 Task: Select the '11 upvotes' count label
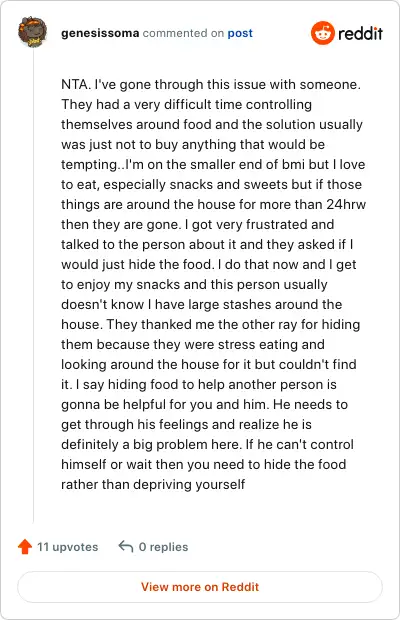coord(68,547)
